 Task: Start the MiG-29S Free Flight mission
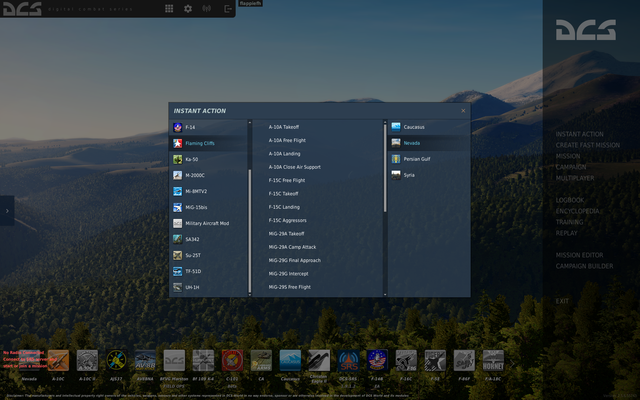(x=289, y=287)
